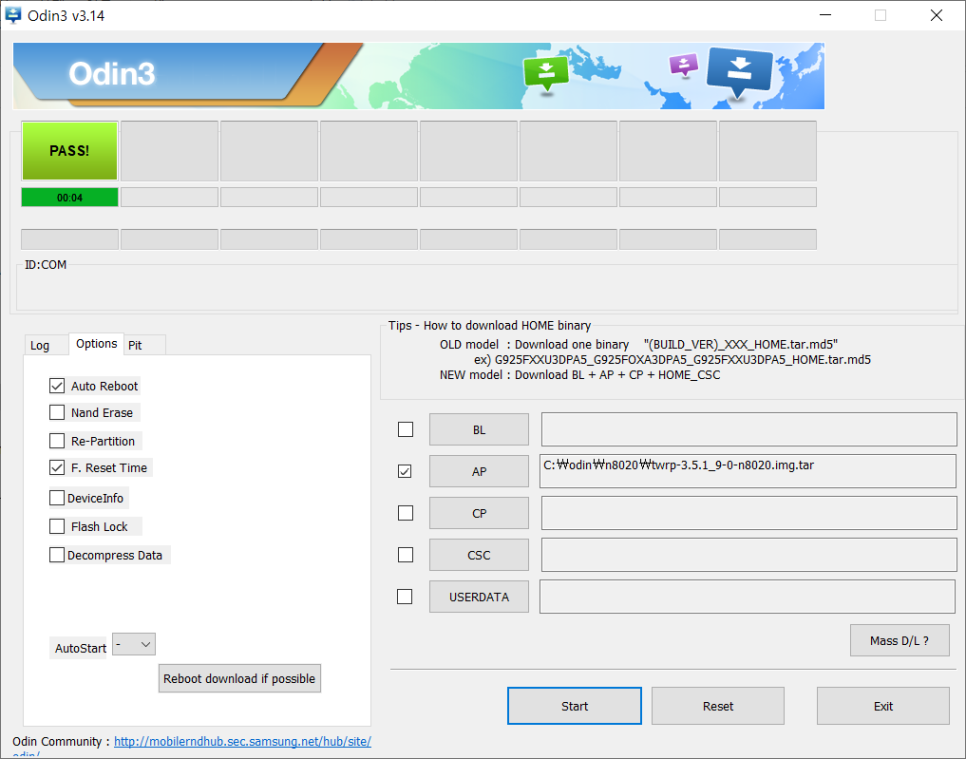
Task: Click the BL file button
Action: (479, 429)
